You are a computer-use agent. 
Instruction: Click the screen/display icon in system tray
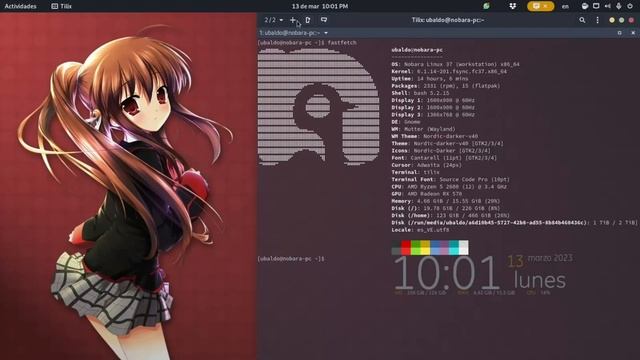coord(596,6)
